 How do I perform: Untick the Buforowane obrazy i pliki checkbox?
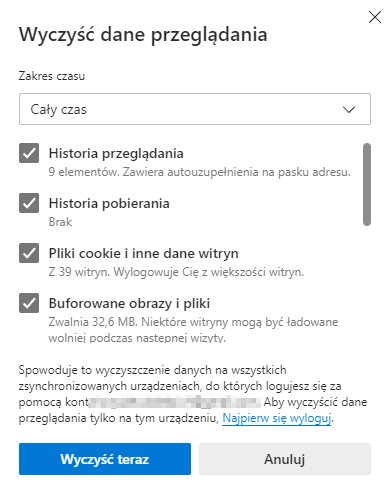pos(29,303)
